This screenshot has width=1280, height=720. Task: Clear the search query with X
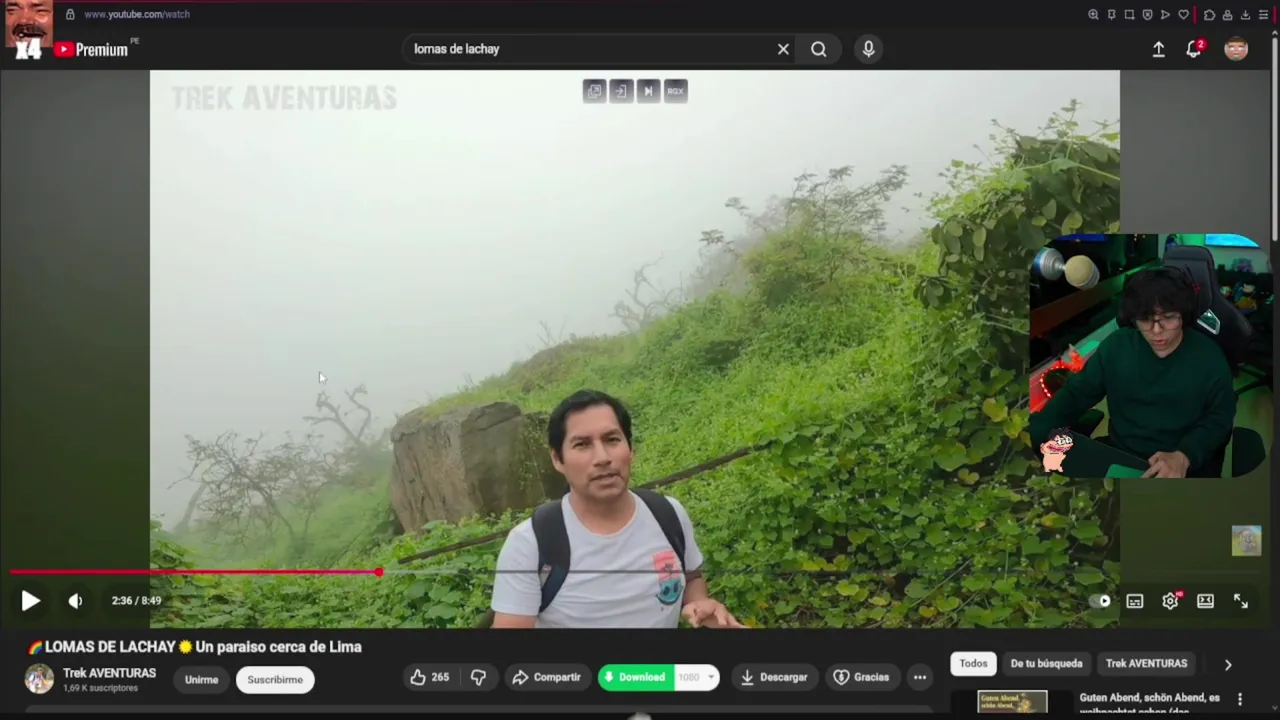(783, 49)
